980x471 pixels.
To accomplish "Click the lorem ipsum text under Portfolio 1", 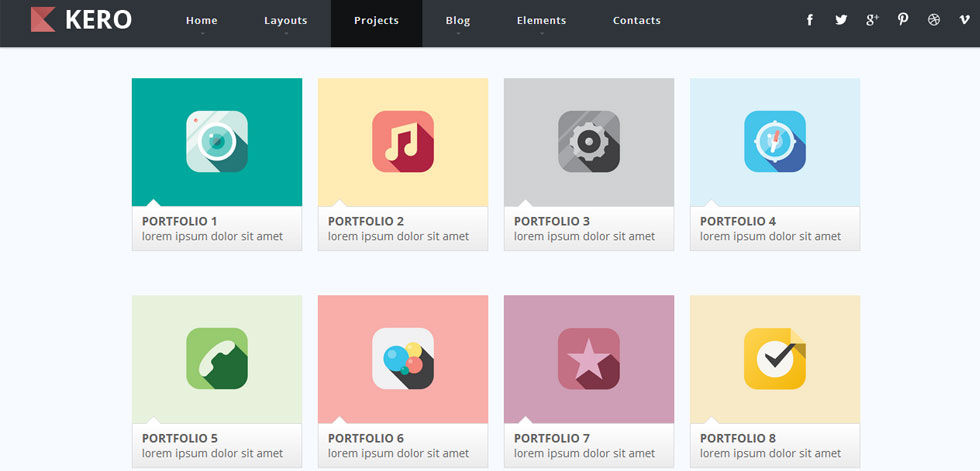I will 212,237.
